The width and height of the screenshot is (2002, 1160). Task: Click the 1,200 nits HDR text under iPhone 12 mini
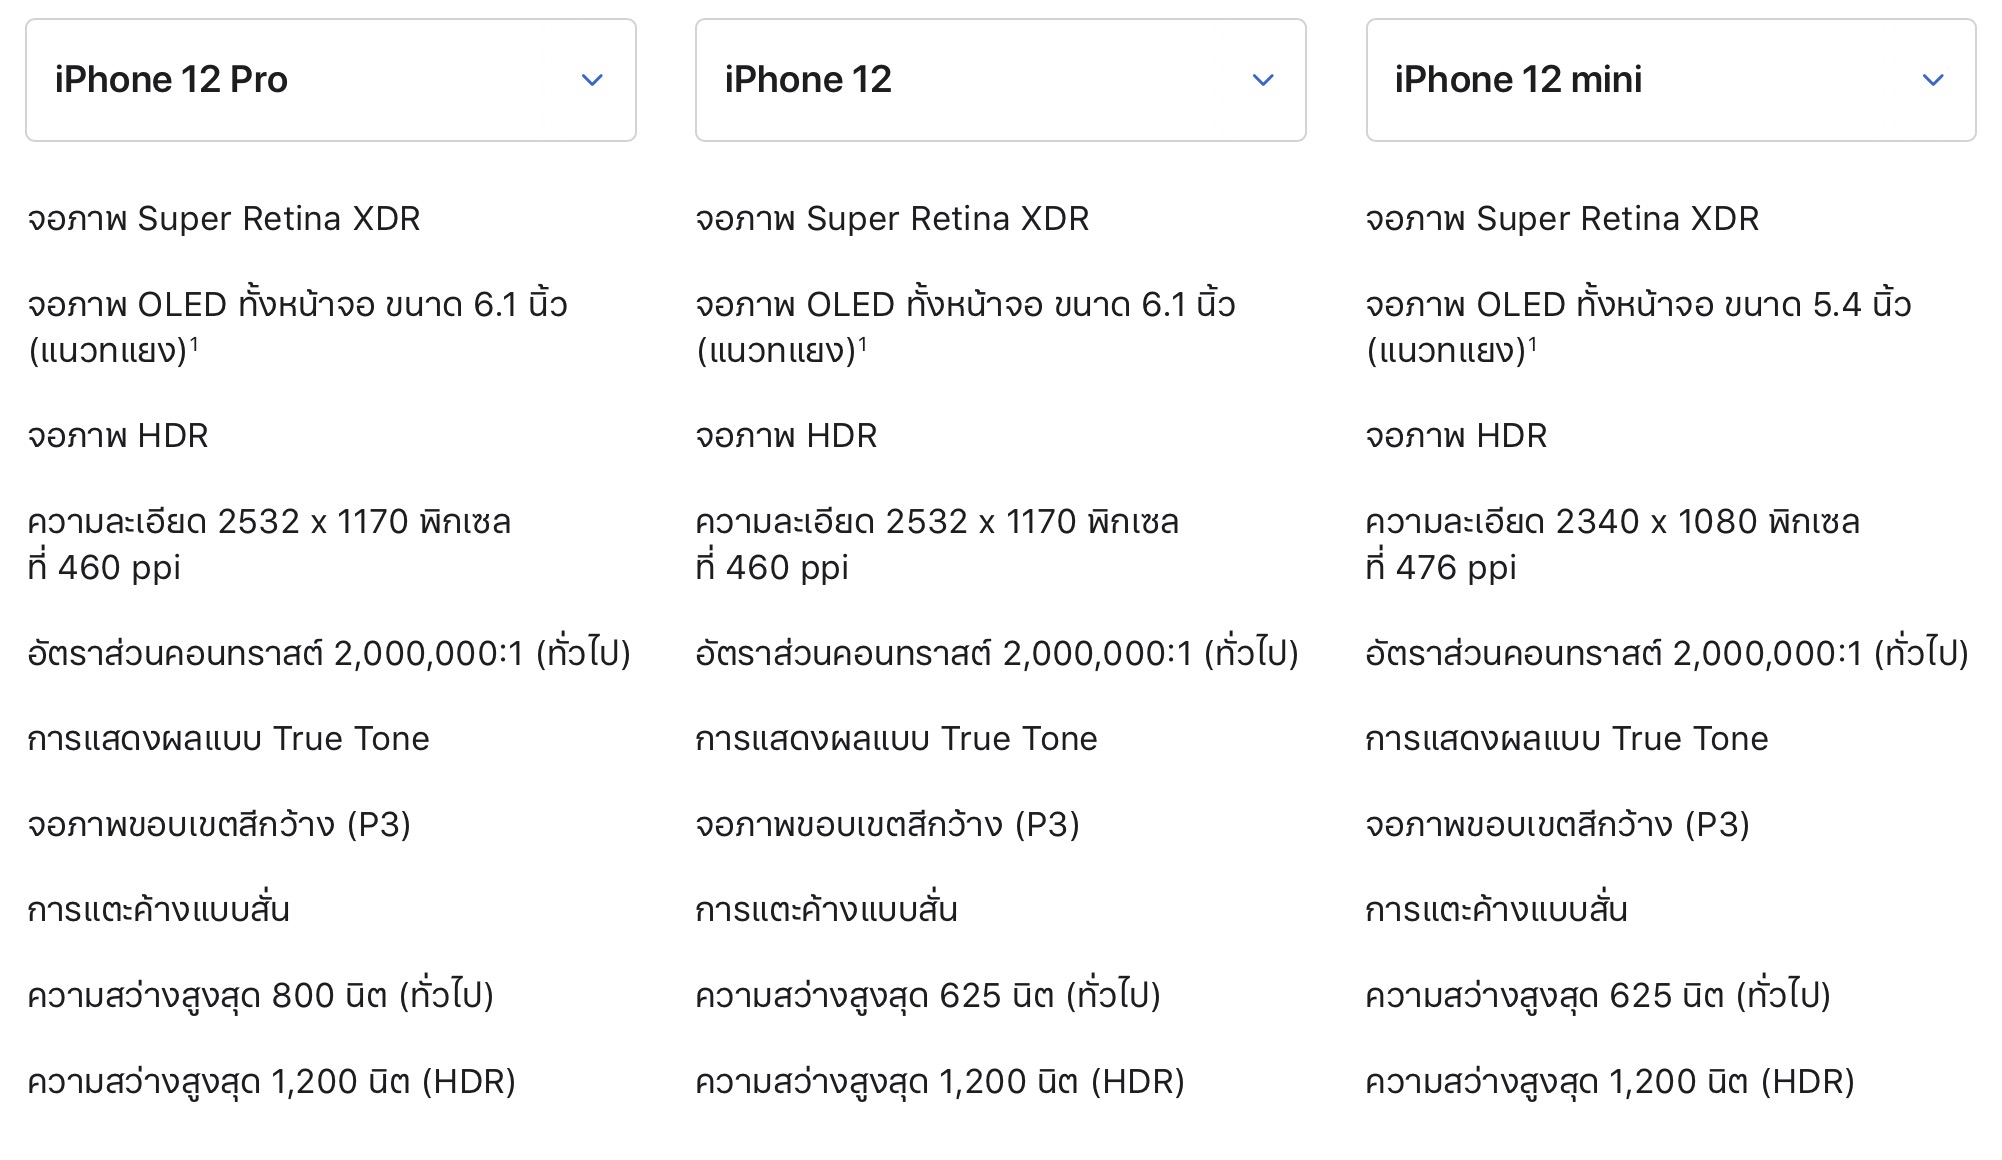pyautogui.click(x=1609, y=1082)
